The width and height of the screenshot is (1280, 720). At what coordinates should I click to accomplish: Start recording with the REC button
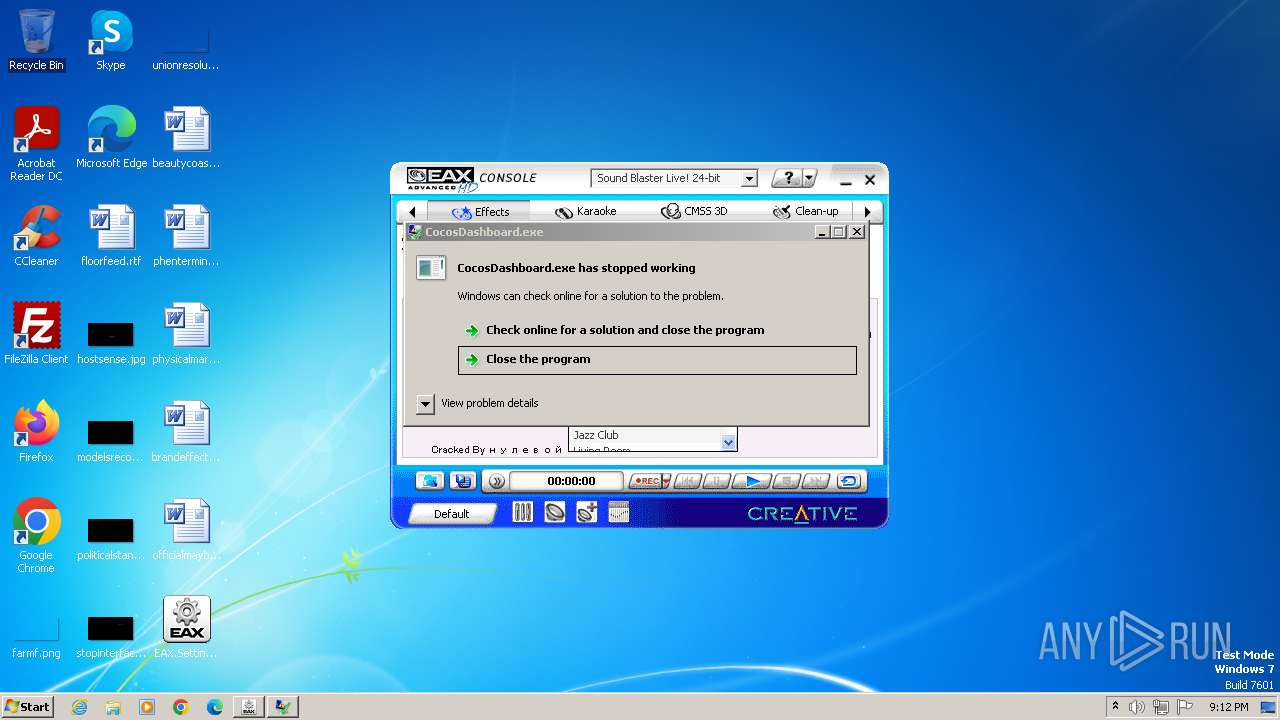pos(646,481)
